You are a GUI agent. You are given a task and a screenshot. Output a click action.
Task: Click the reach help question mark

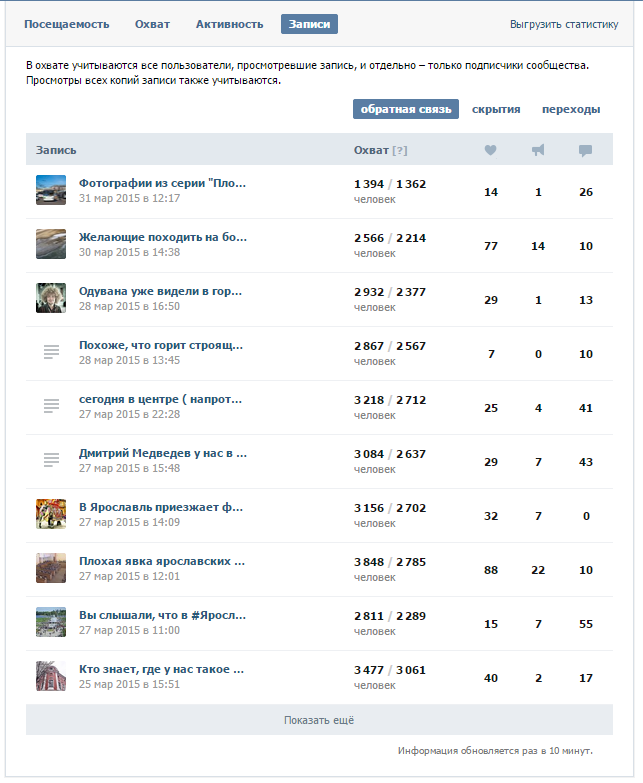tap(400, 151)
